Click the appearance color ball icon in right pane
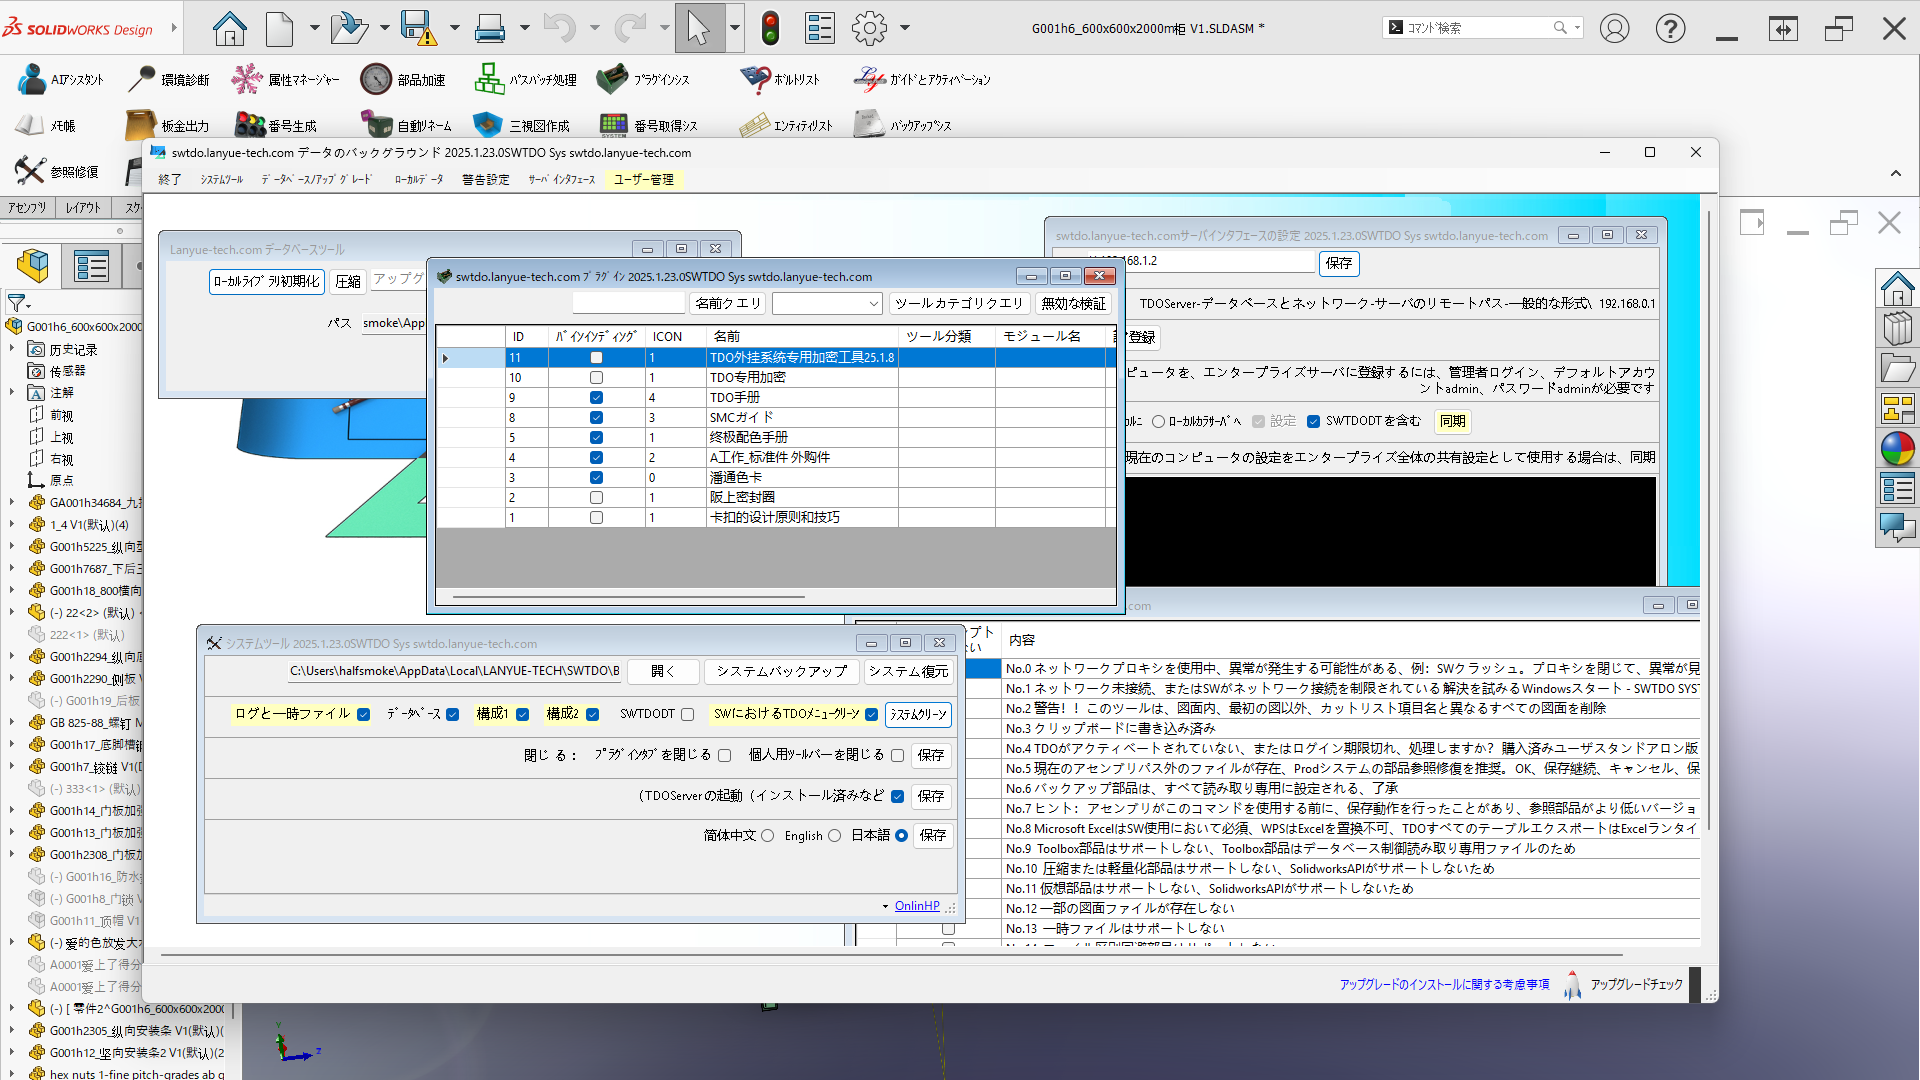 [x=1897, y=449]
